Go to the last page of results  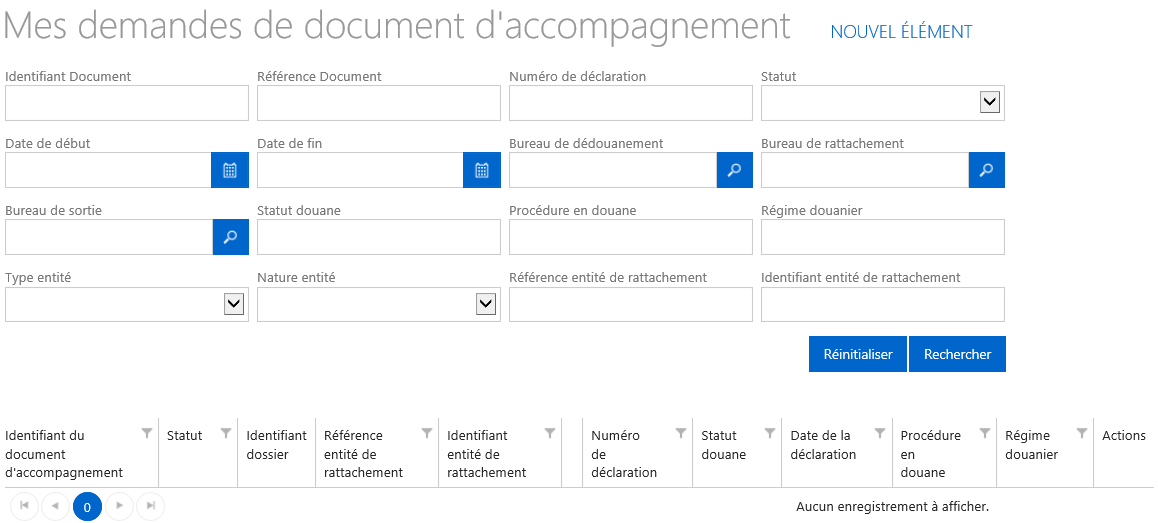click(x=151, y=506)
